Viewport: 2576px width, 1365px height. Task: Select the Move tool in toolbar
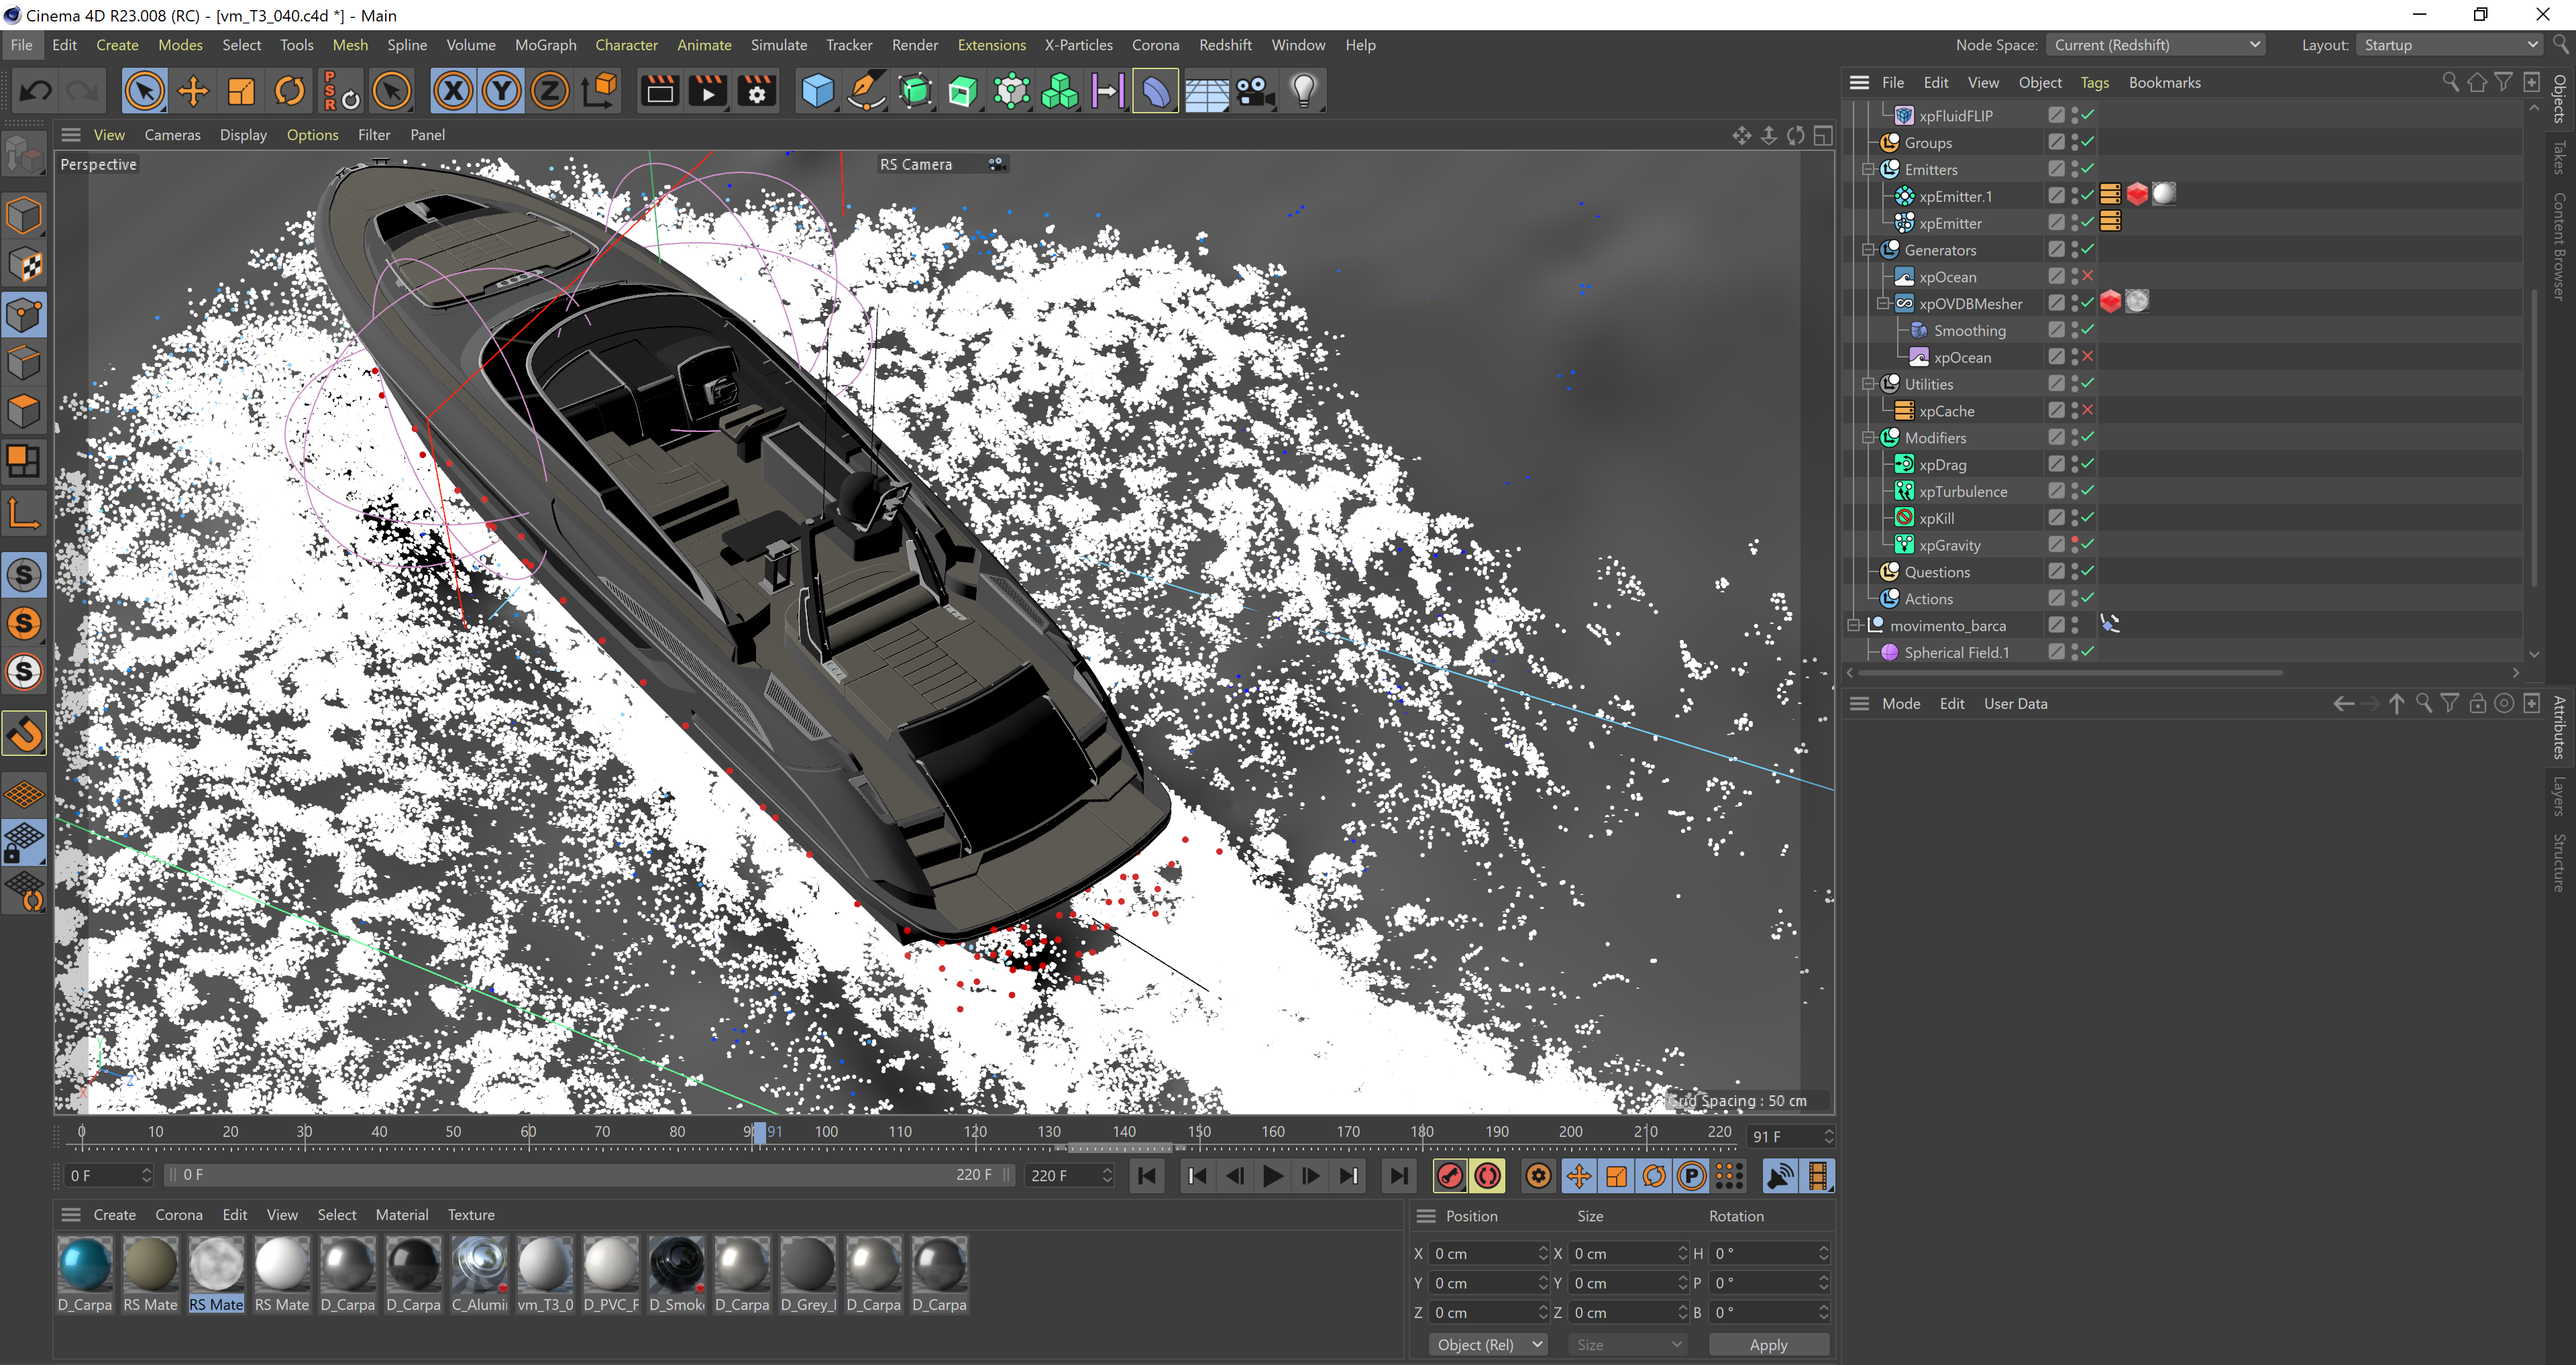click(193, 92)
